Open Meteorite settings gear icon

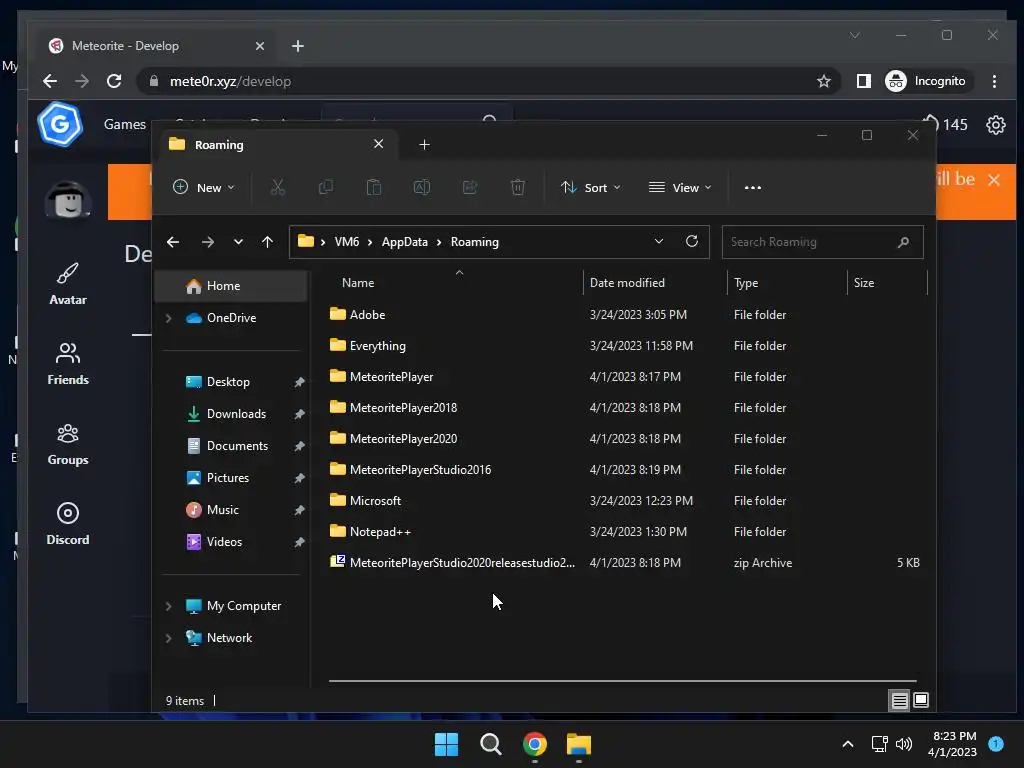995,124
